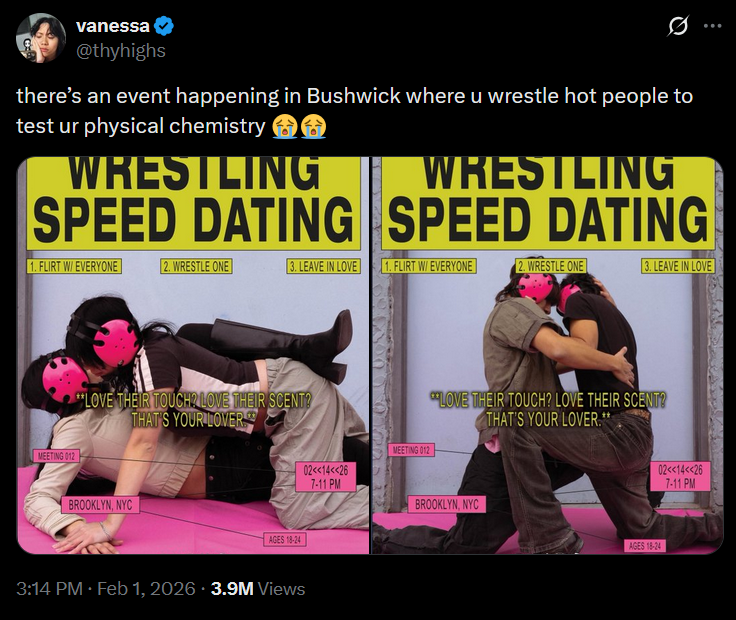The width and height of the screenshot is (736, 620).
Task: Click right poster's MEETING 012 tag
Action: coord(411,450)
